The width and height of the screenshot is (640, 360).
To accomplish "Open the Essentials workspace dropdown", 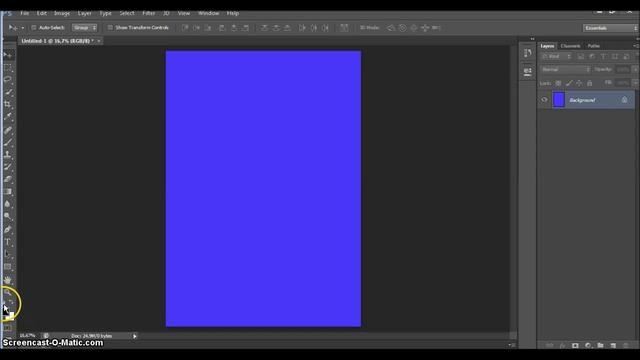I will 610,28.
